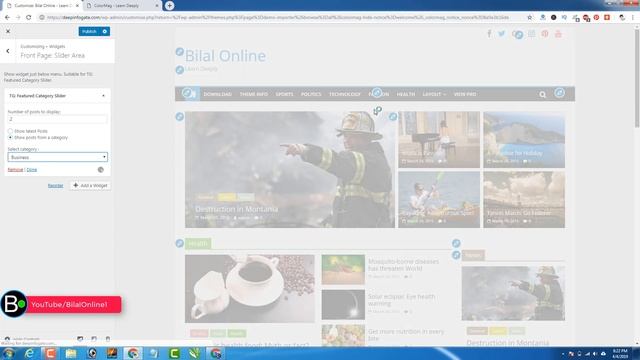
Task: Click the Reorder link
Action: pyautogui.click(x=56, y=186)
